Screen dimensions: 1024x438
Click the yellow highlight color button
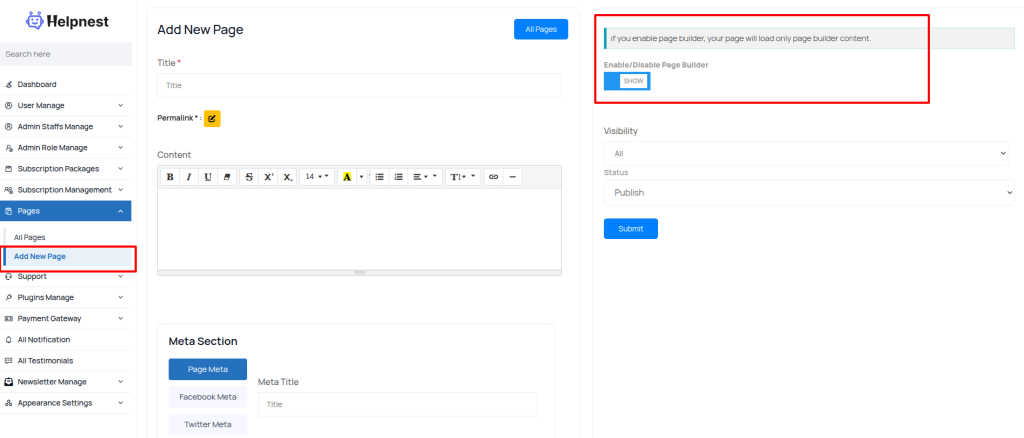click(347, 177)
